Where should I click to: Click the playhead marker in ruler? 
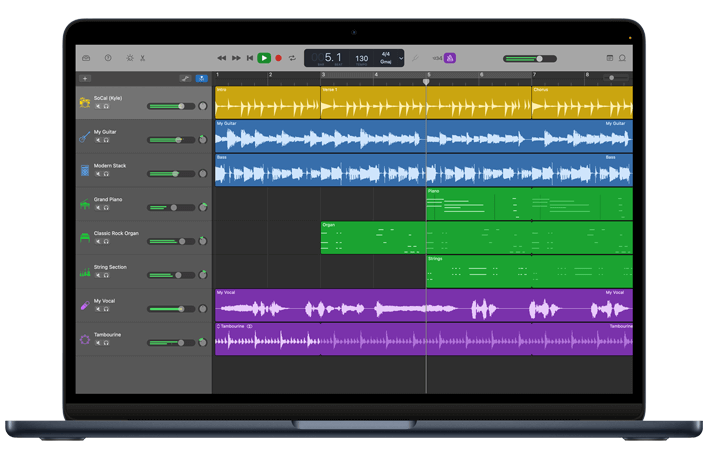[x=426, y=82]
